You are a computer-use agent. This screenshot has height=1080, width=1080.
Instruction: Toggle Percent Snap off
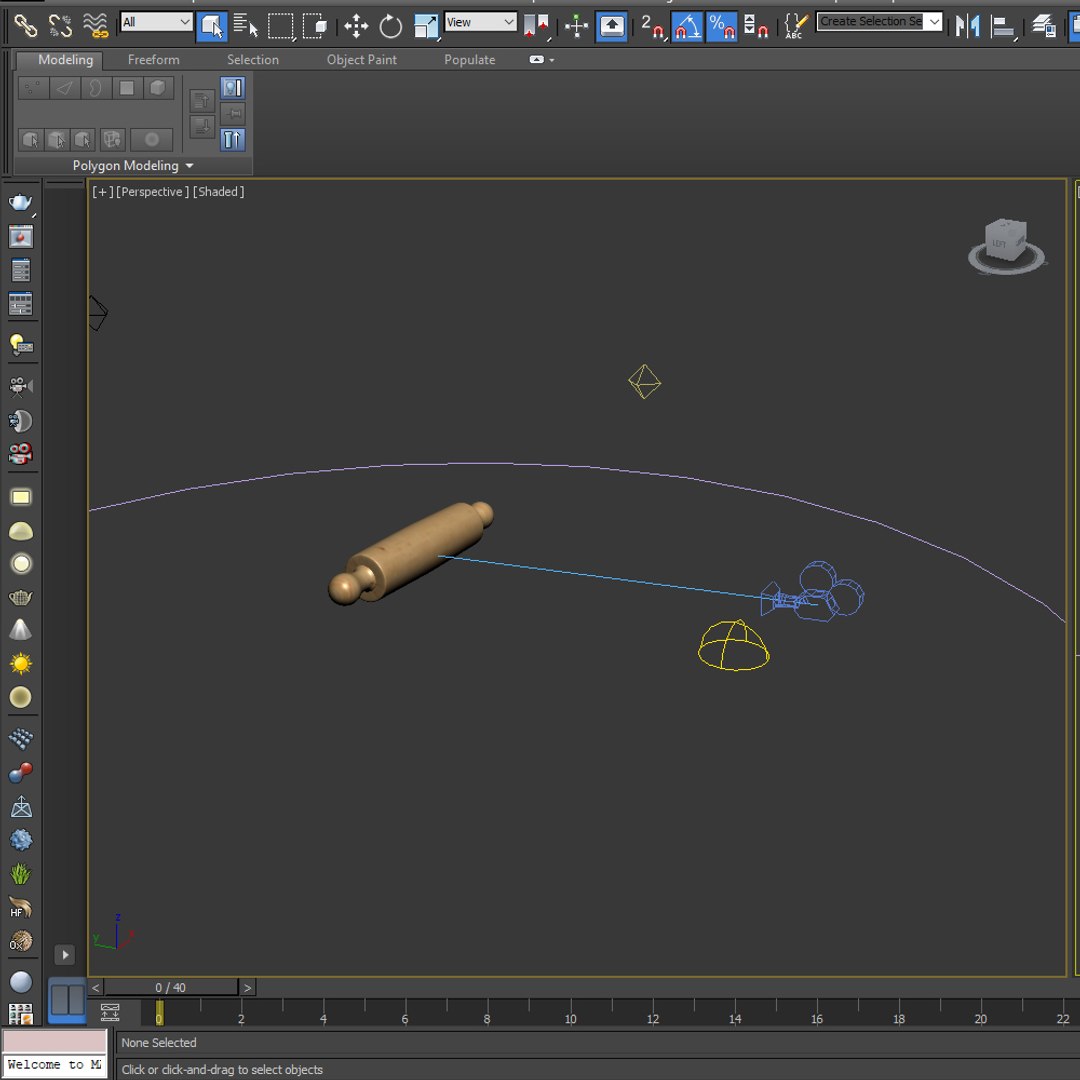pyautogui.click(x=721, y=26)
